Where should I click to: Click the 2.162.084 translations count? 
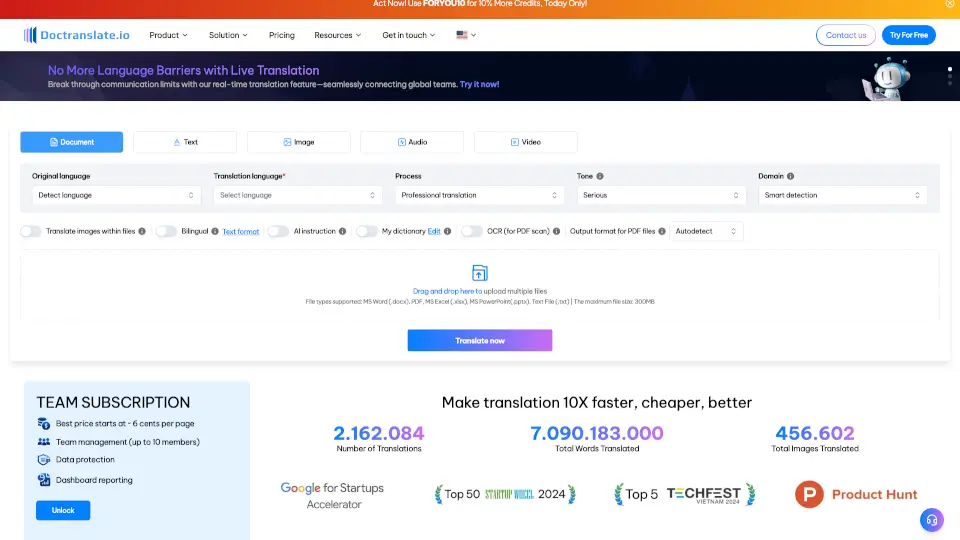coord(379,433)
